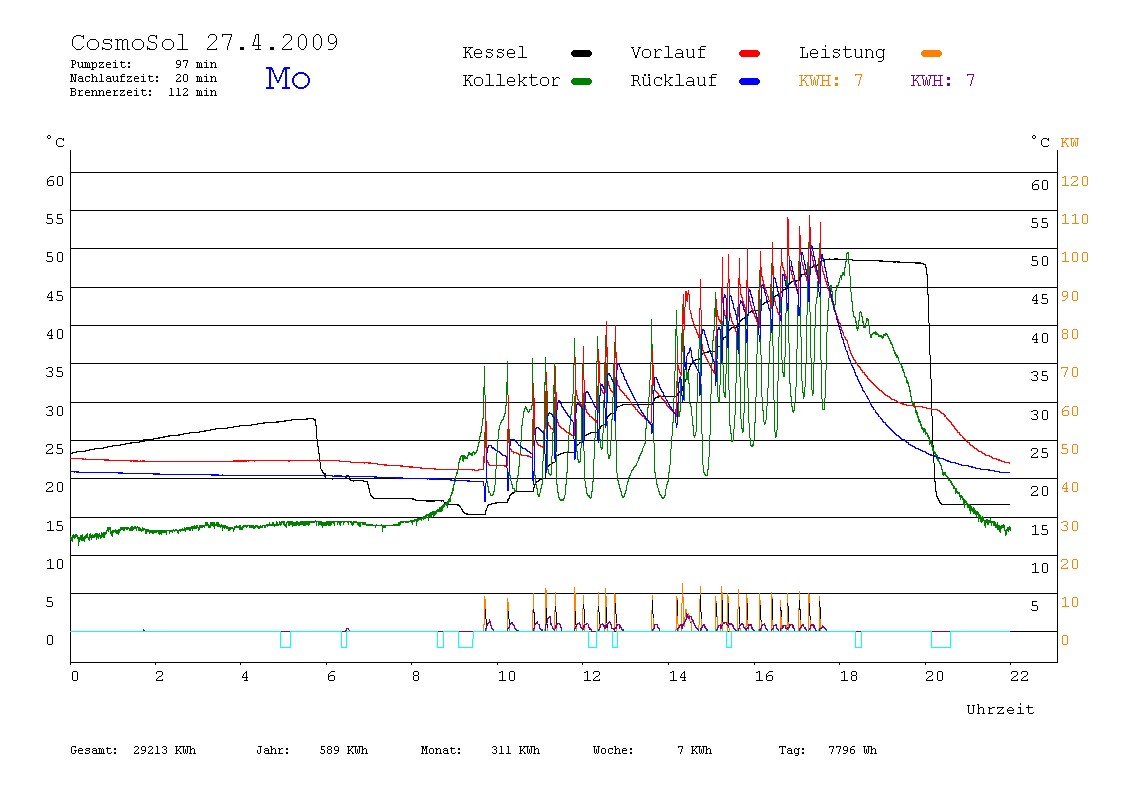This screenshot has height=812, width=1148.
Task: Click the "16" hour tick on time axis
Action: (764, 676)
